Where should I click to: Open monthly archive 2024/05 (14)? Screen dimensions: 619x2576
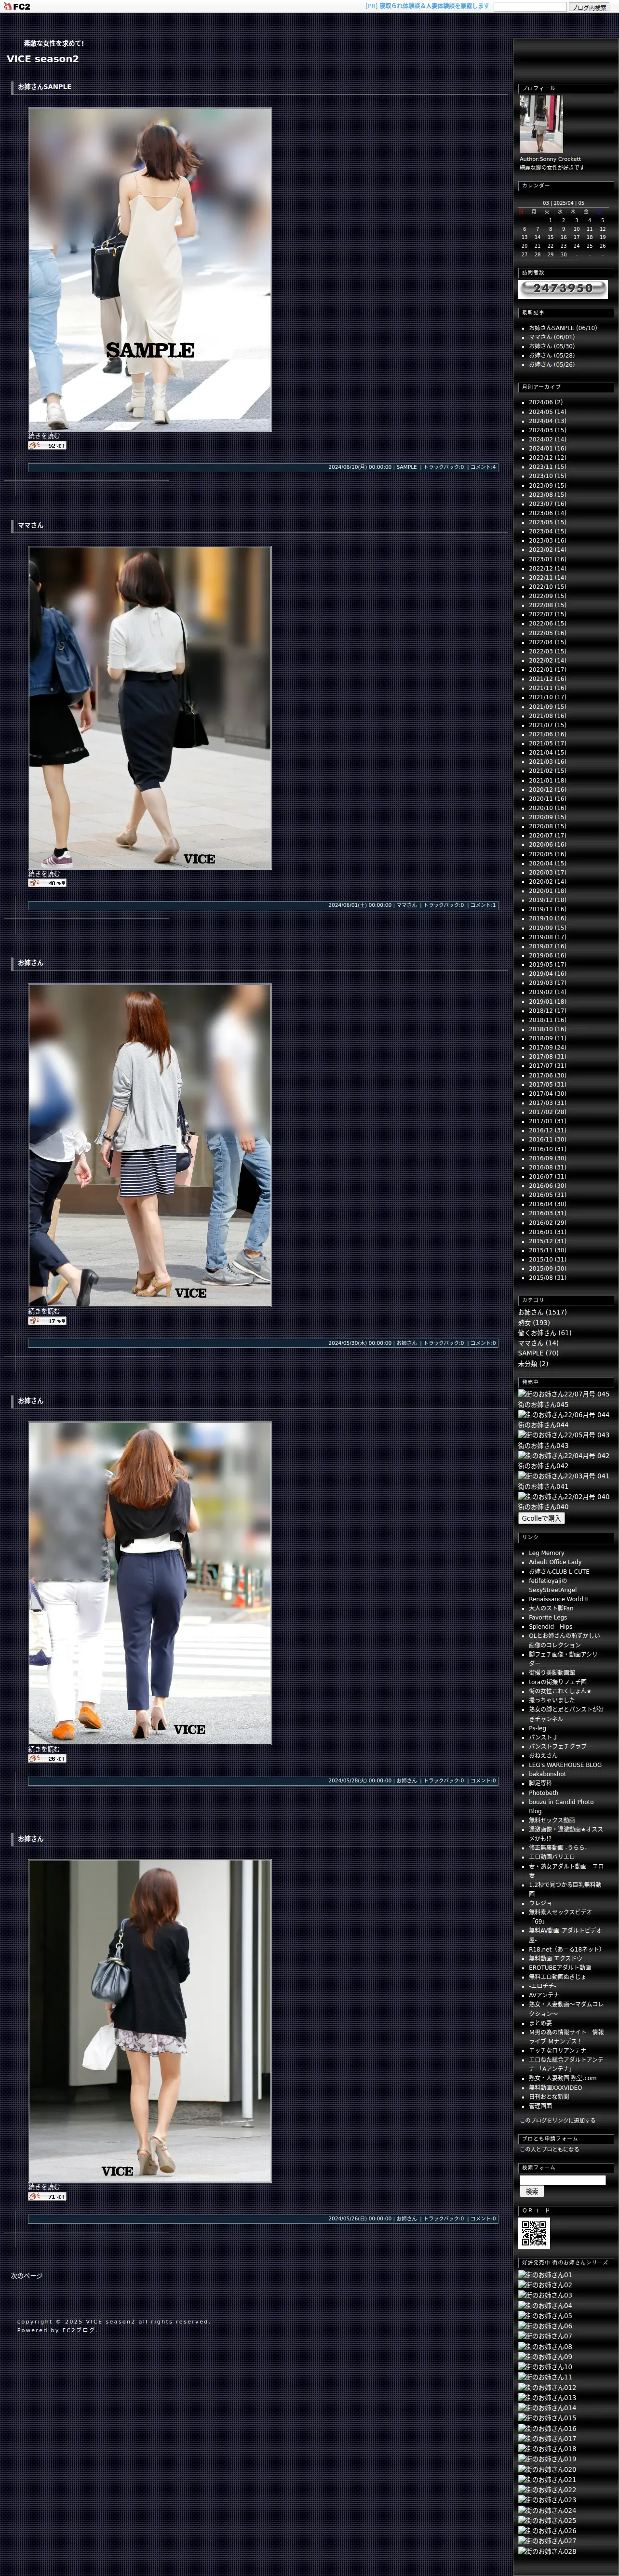[x=547, y=412]
